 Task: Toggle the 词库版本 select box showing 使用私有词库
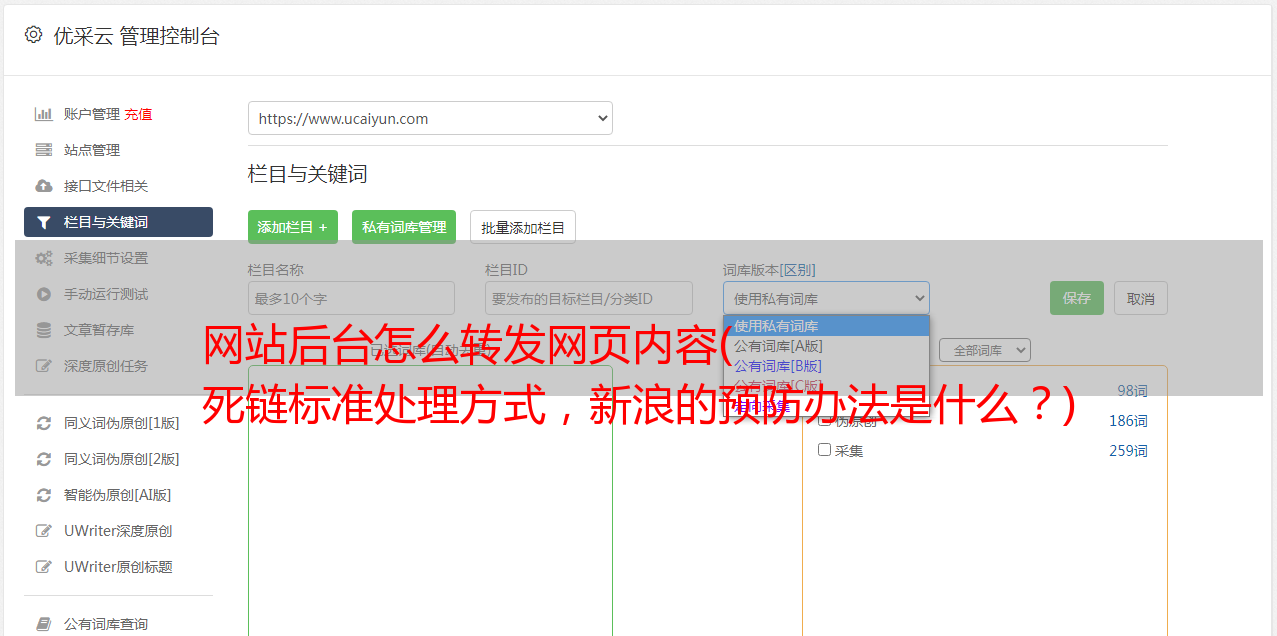pyautogui.click(x=826, y=298)
